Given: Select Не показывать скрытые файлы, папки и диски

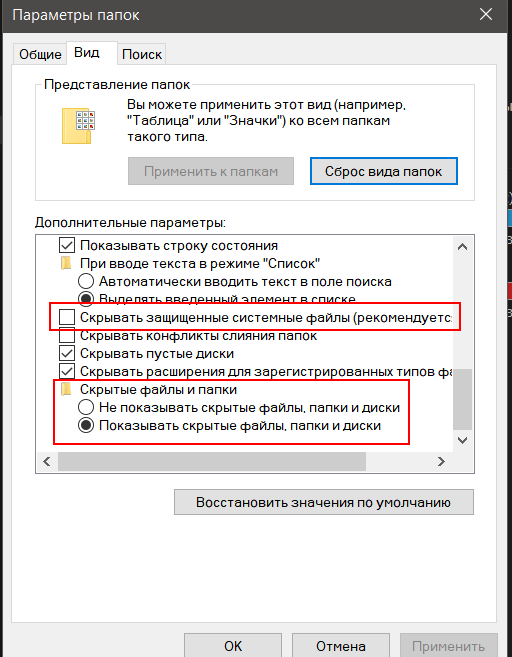Looking at the screenshot, I should (x=86, y=408).
